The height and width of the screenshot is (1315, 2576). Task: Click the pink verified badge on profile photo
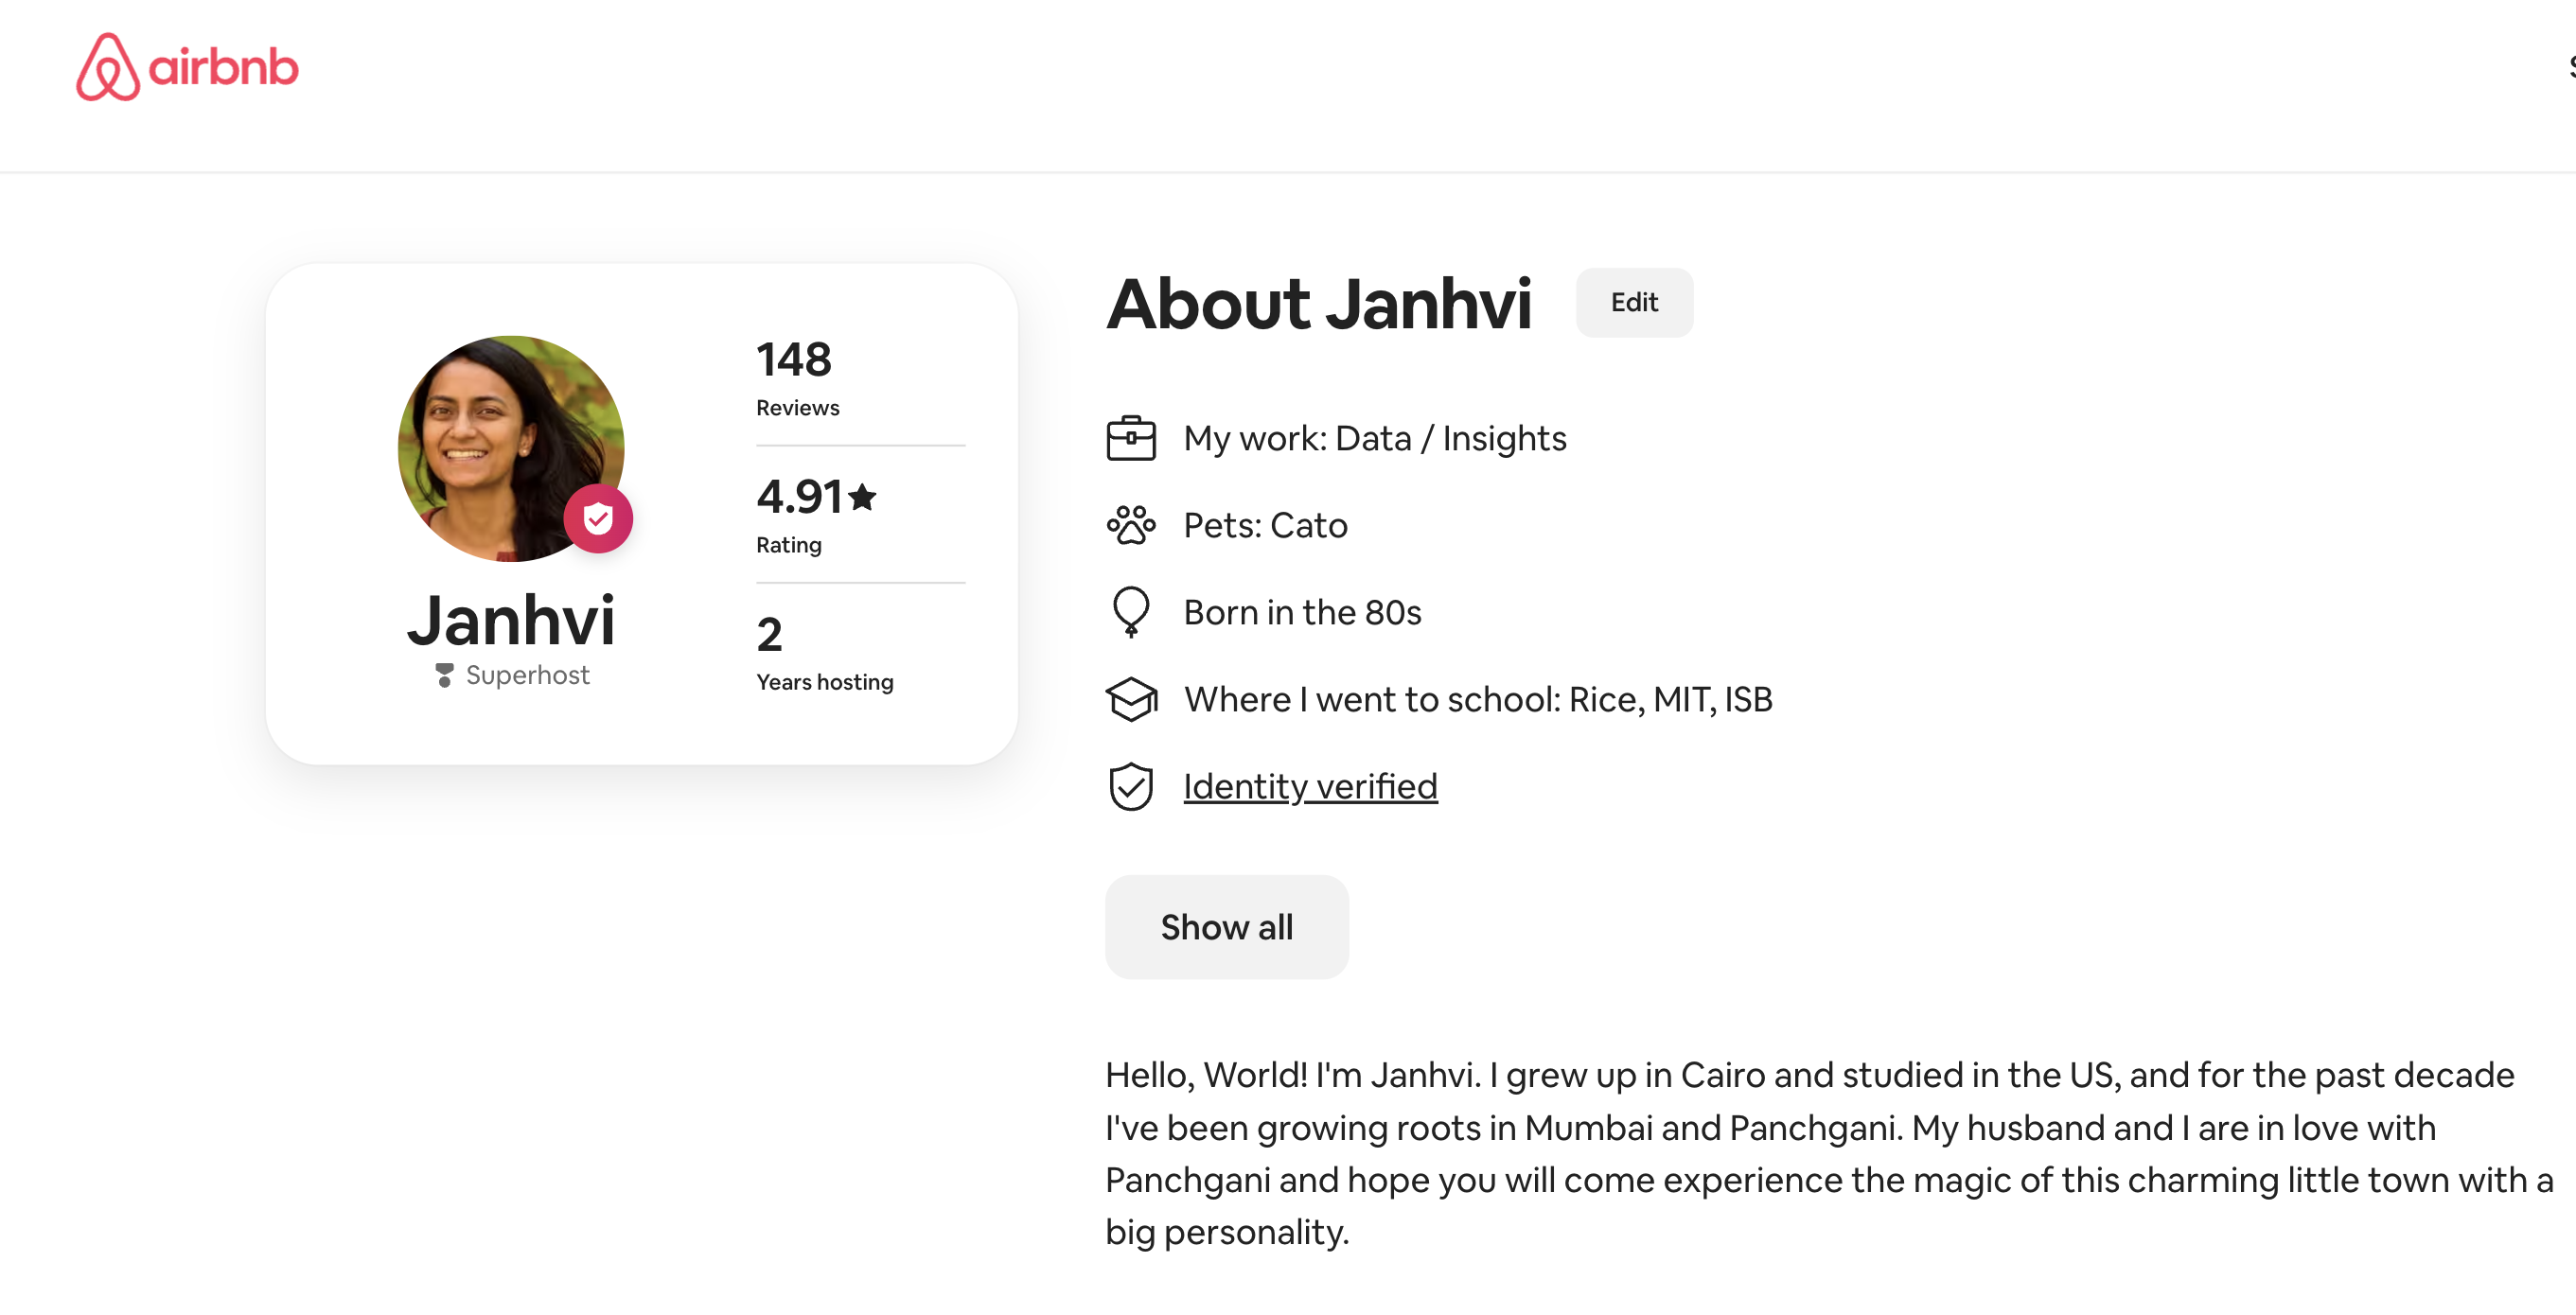click(600, 518)
